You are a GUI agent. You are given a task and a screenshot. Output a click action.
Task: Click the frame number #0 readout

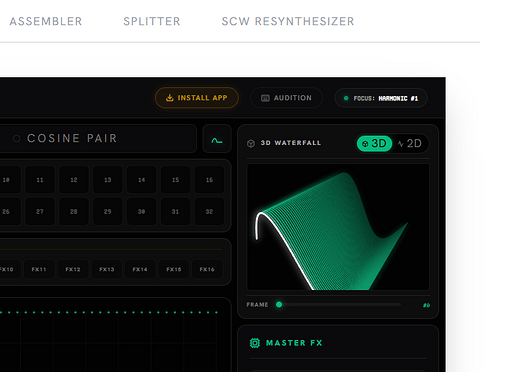pyautogui.click(x=426, y=305)
